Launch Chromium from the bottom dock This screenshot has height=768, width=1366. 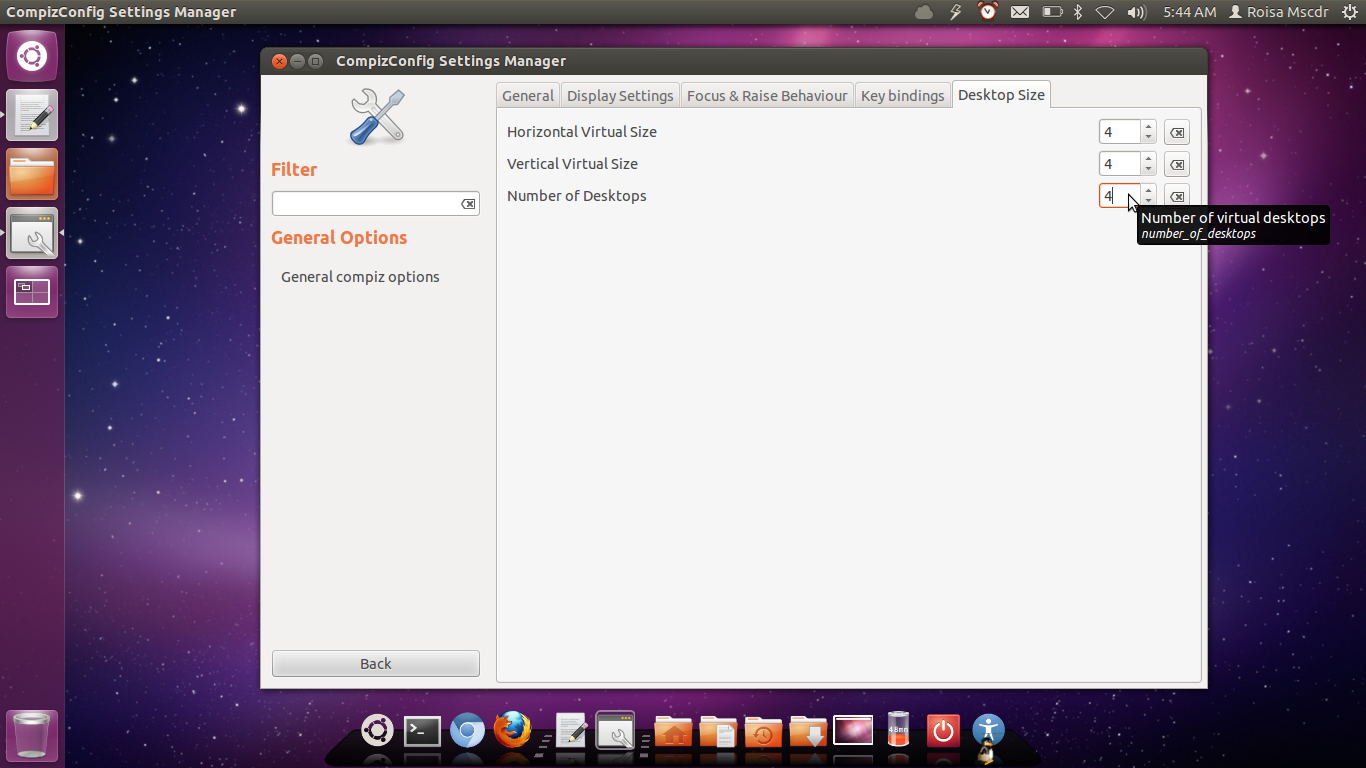pos(467,731)
